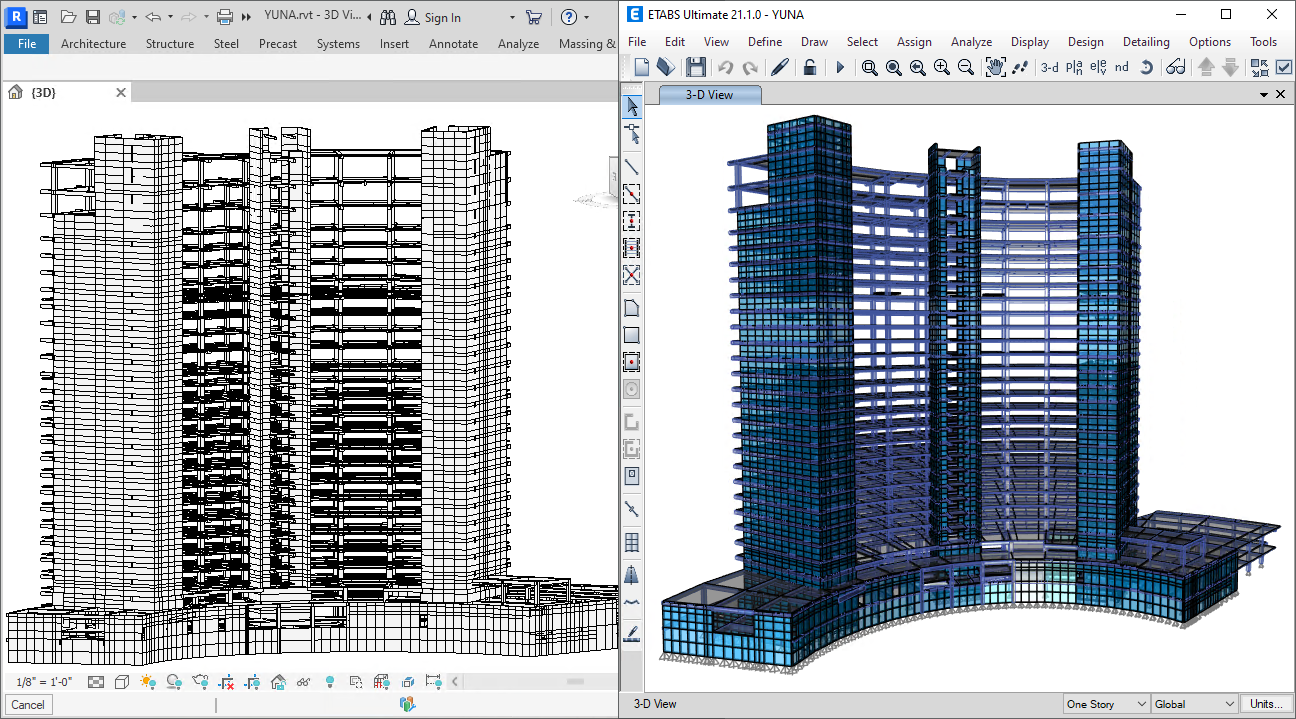
Task: Toggle shadows in Revit's view control bar
Action: (x=172, y=681)
